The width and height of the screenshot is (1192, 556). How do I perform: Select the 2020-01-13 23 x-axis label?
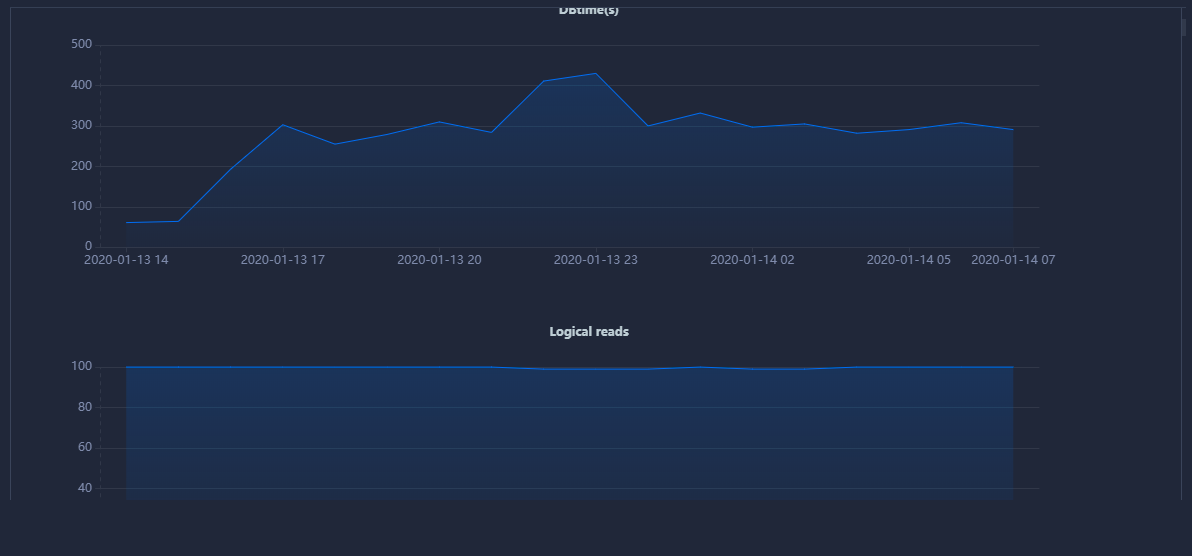(596, 260)
